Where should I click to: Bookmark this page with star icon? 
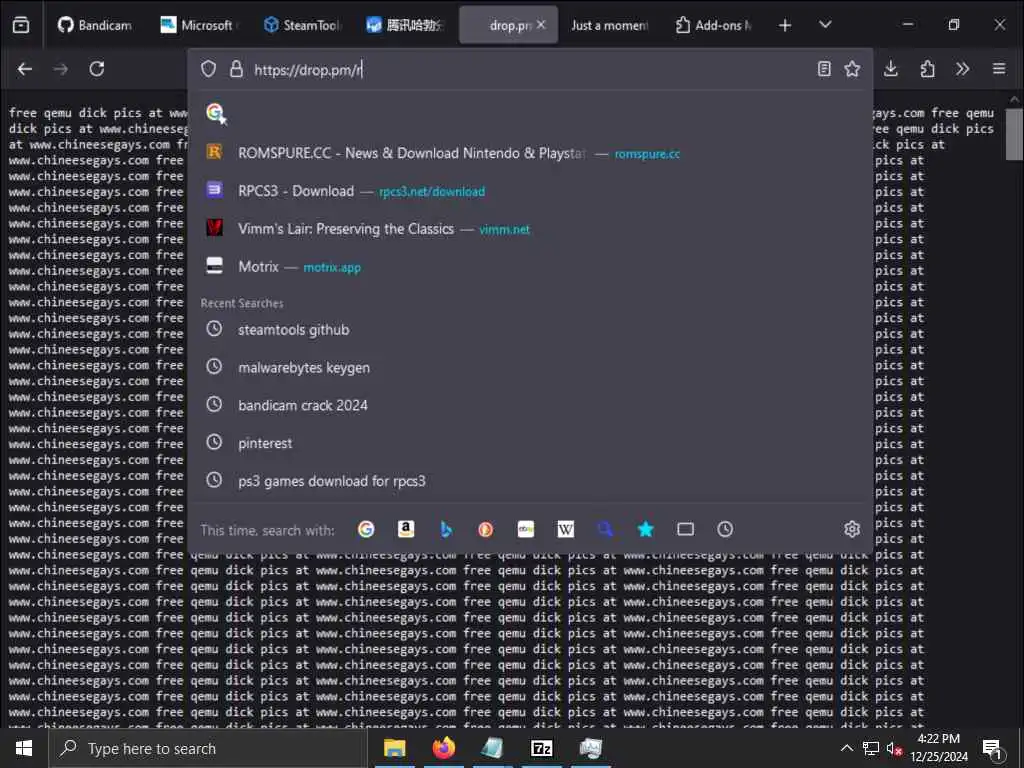point(852,69)
